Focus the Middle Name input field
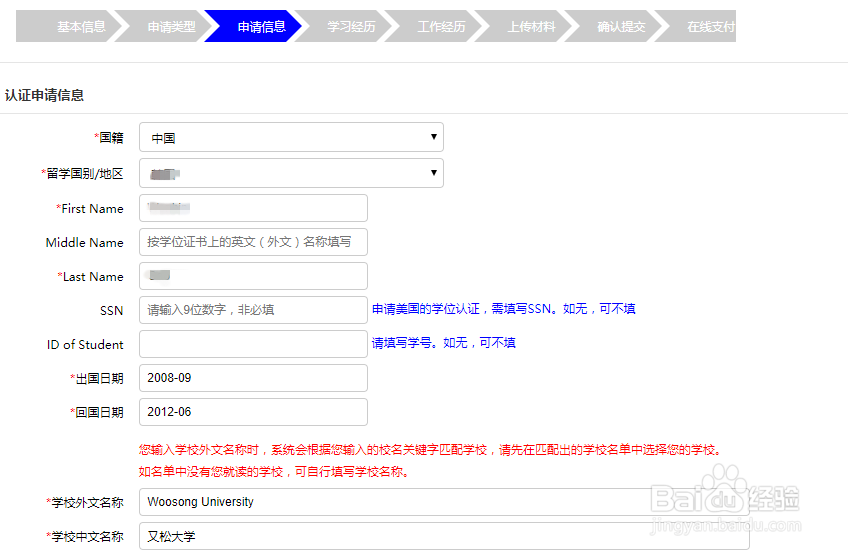The image size is (848, 554). [253, 242]
